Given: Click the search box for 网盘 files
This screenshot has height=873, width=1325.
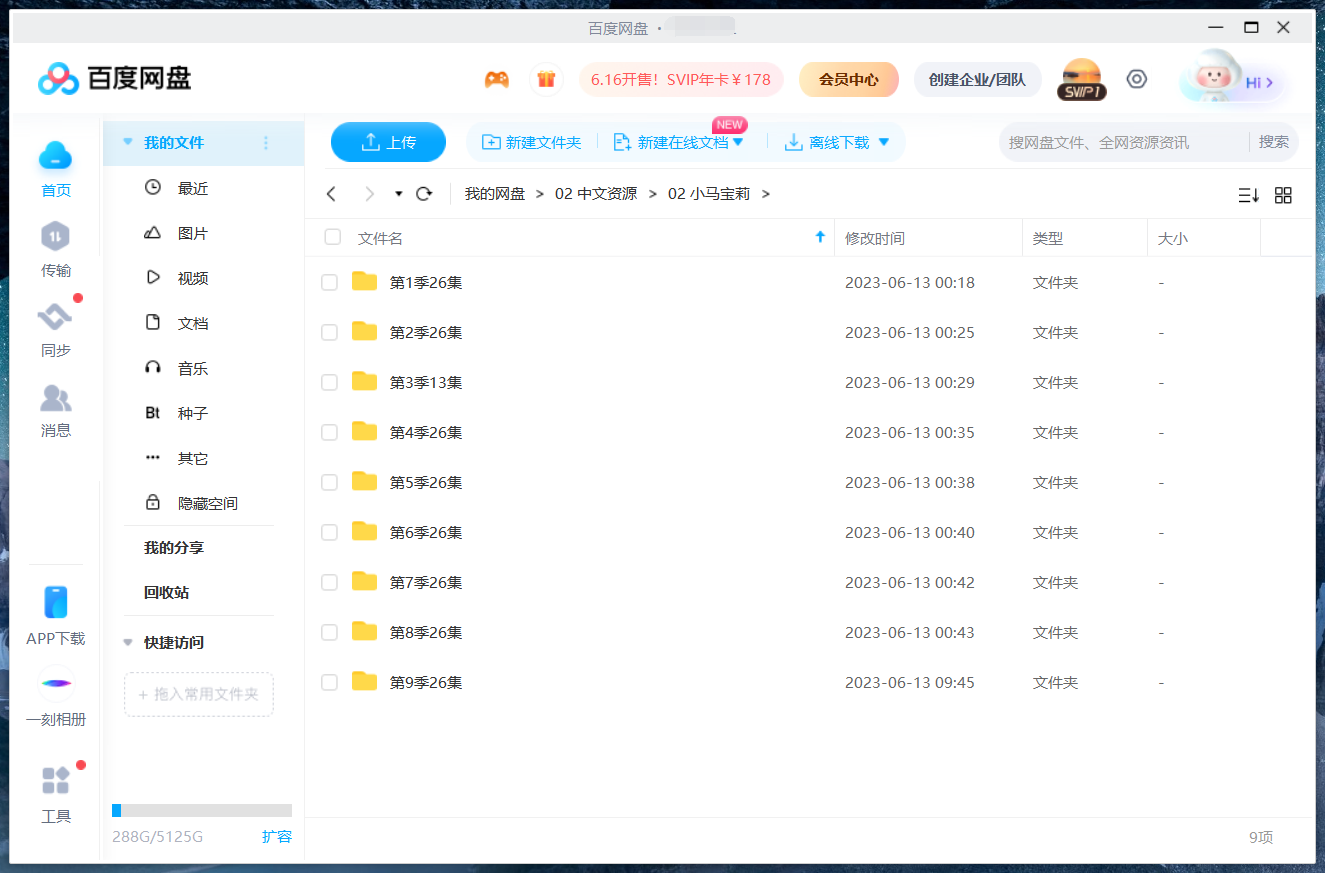Looking at the screenshot, I should click(x=1120, y=143).
